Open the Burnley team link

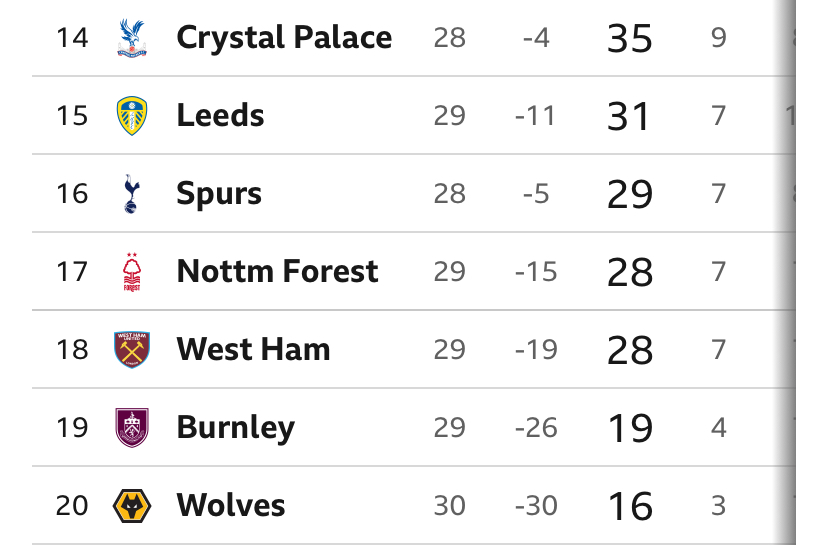[x=235, y=427]
